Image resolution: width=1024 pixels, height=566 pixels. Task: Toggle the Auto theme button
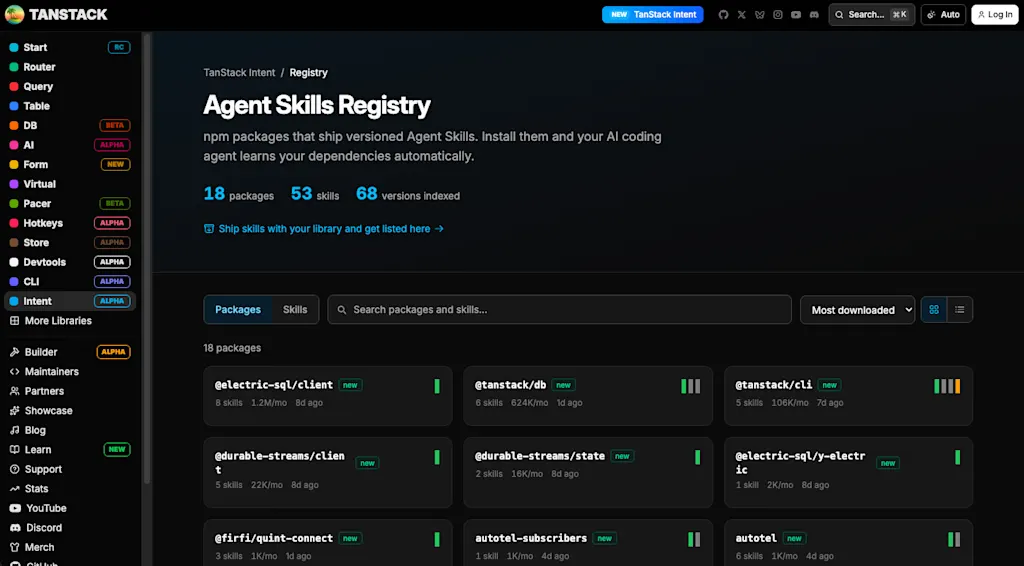[943, 14]
